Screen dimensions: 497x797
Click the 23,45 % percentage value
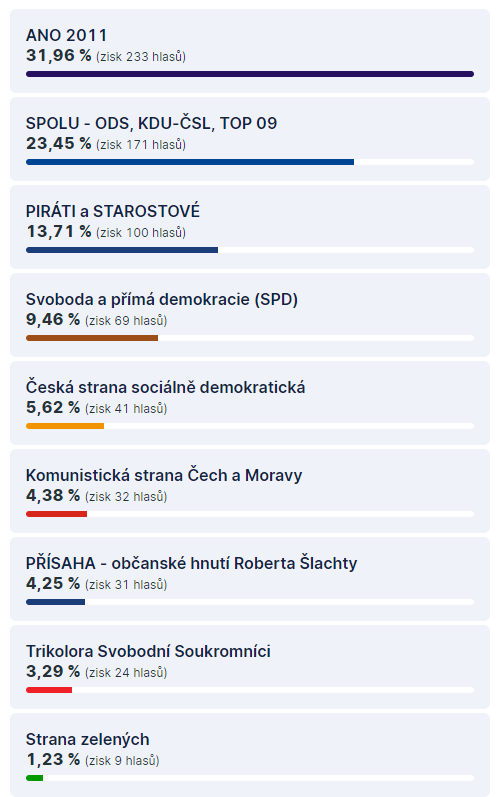[x=58, y=143]
